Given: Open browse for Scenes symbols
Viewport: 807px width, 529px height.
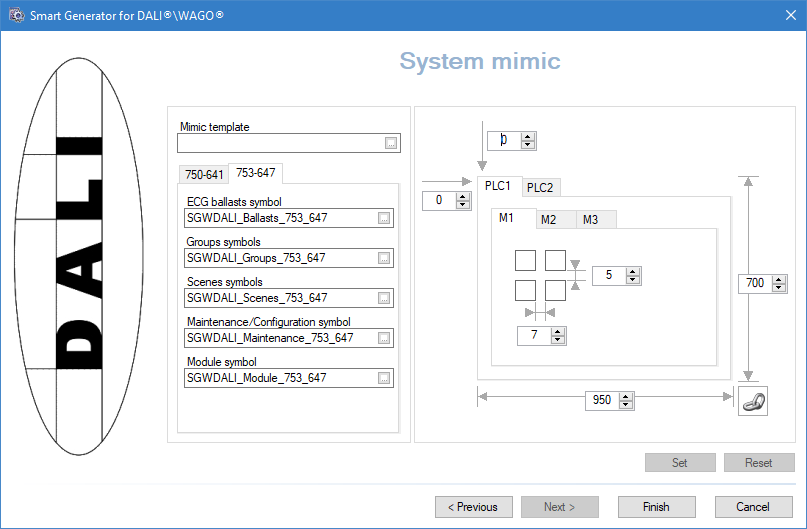Looking at the screenshot, I should point(384,298).
